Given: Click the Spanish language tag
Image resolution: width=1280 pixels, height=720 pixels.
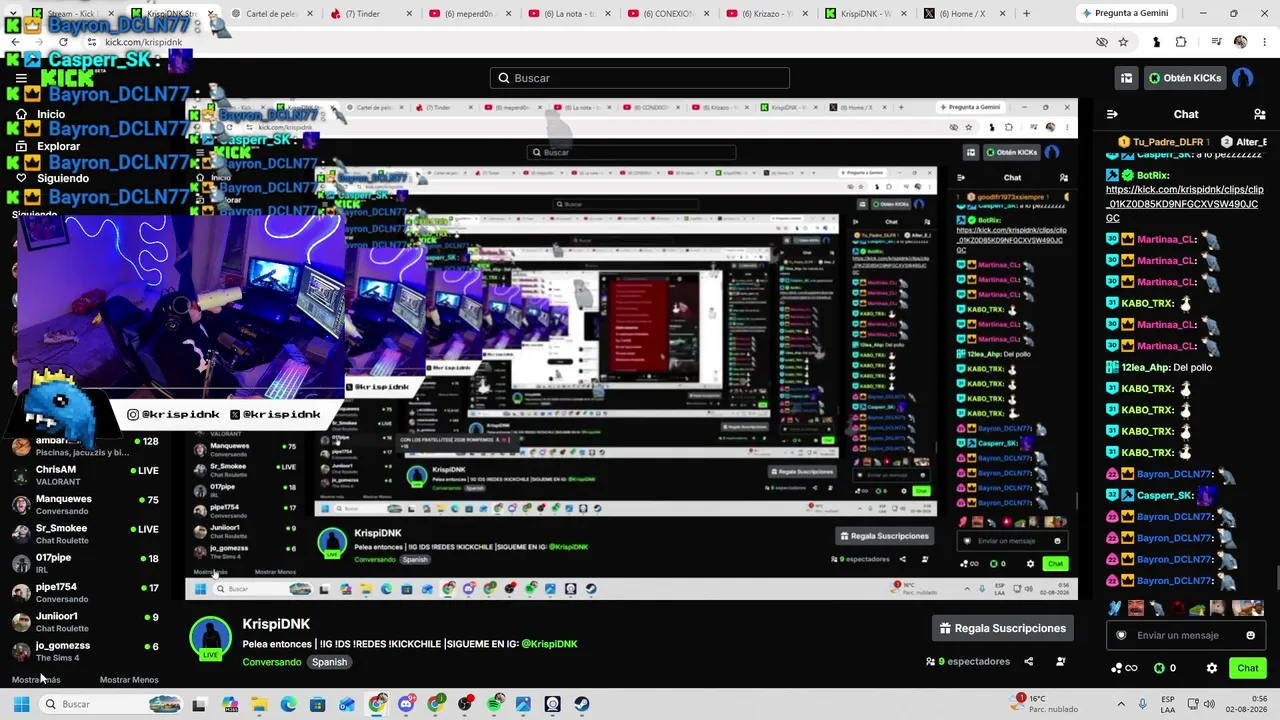Looking at the screenshot, I should click(329, 662).
